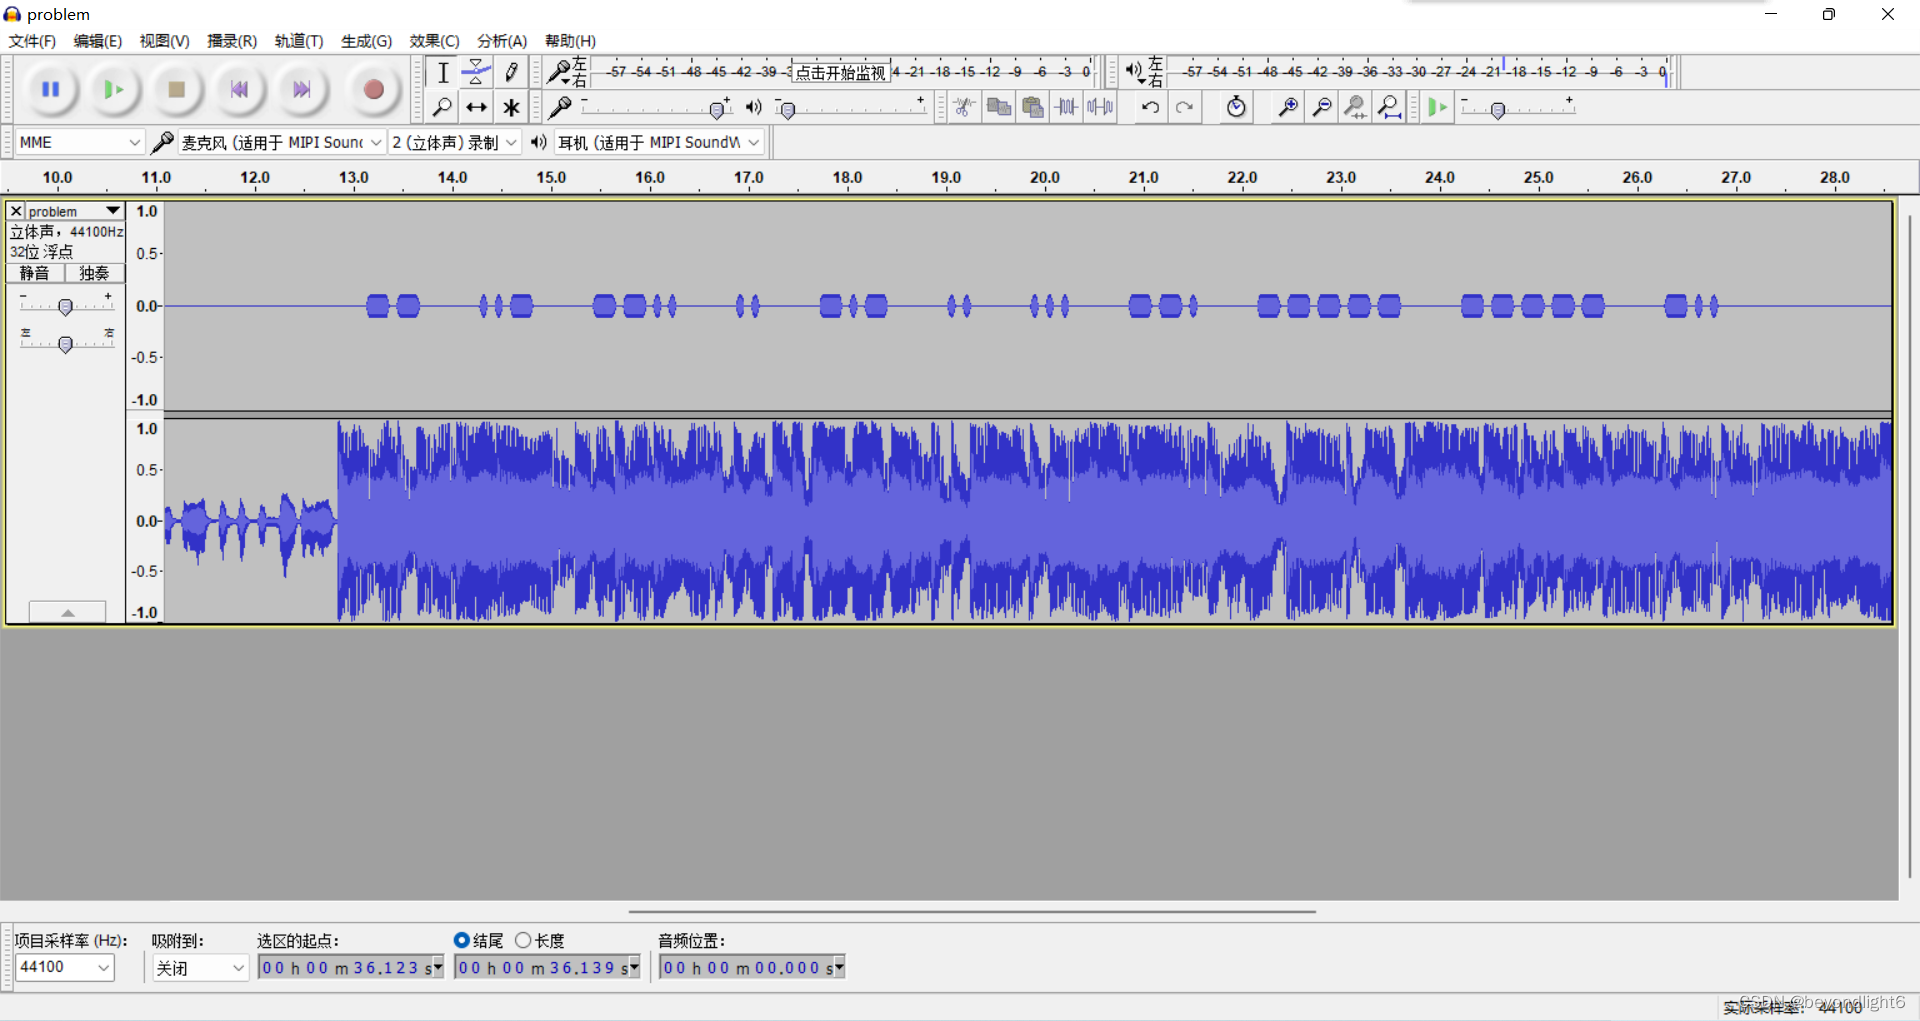1920x1021 pixels.
Task: Click the Cut scissors icon
Action: [964, 107]
